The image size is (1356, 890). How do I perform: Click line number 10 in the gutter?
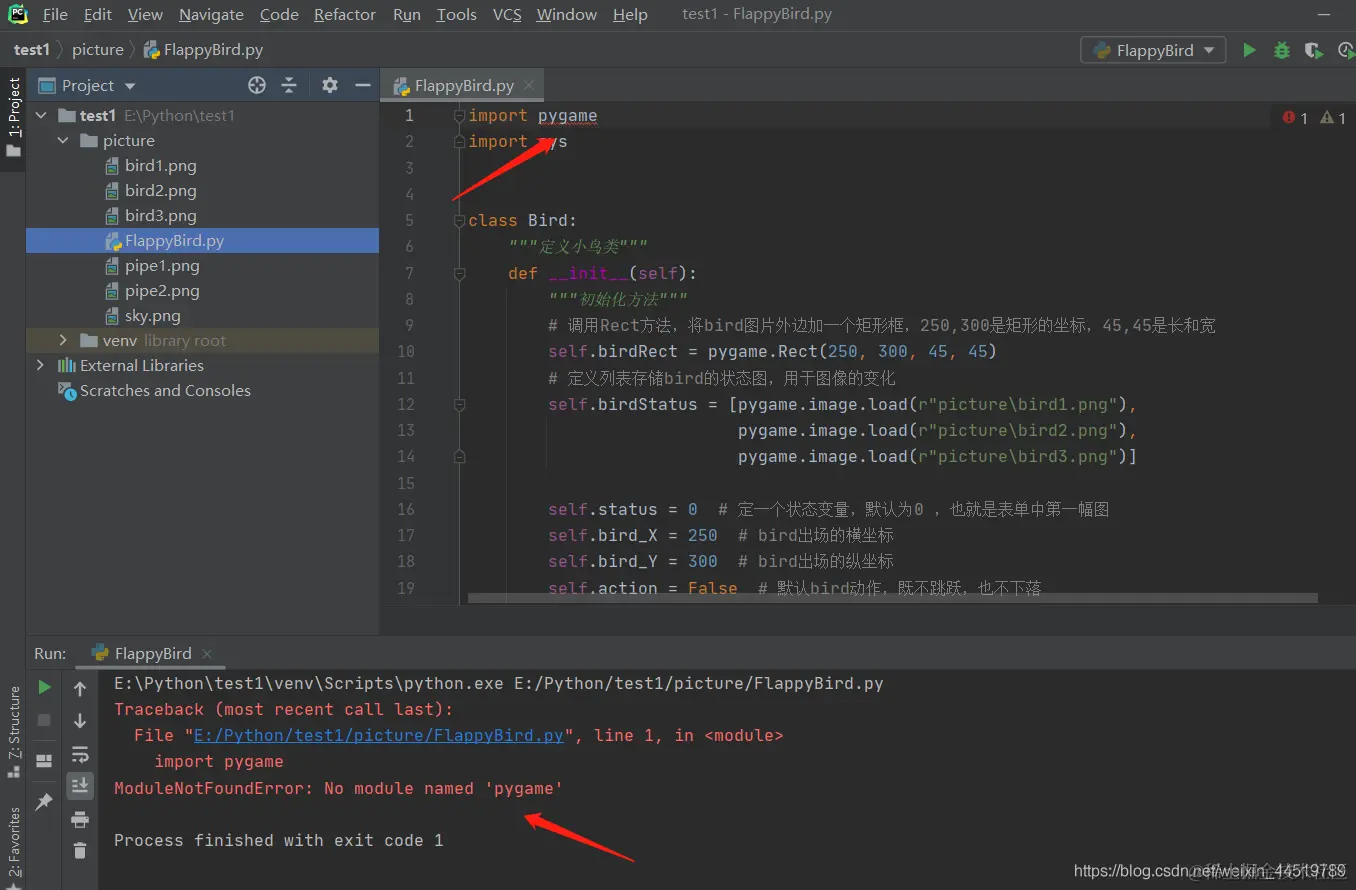(x=405, y=352)
